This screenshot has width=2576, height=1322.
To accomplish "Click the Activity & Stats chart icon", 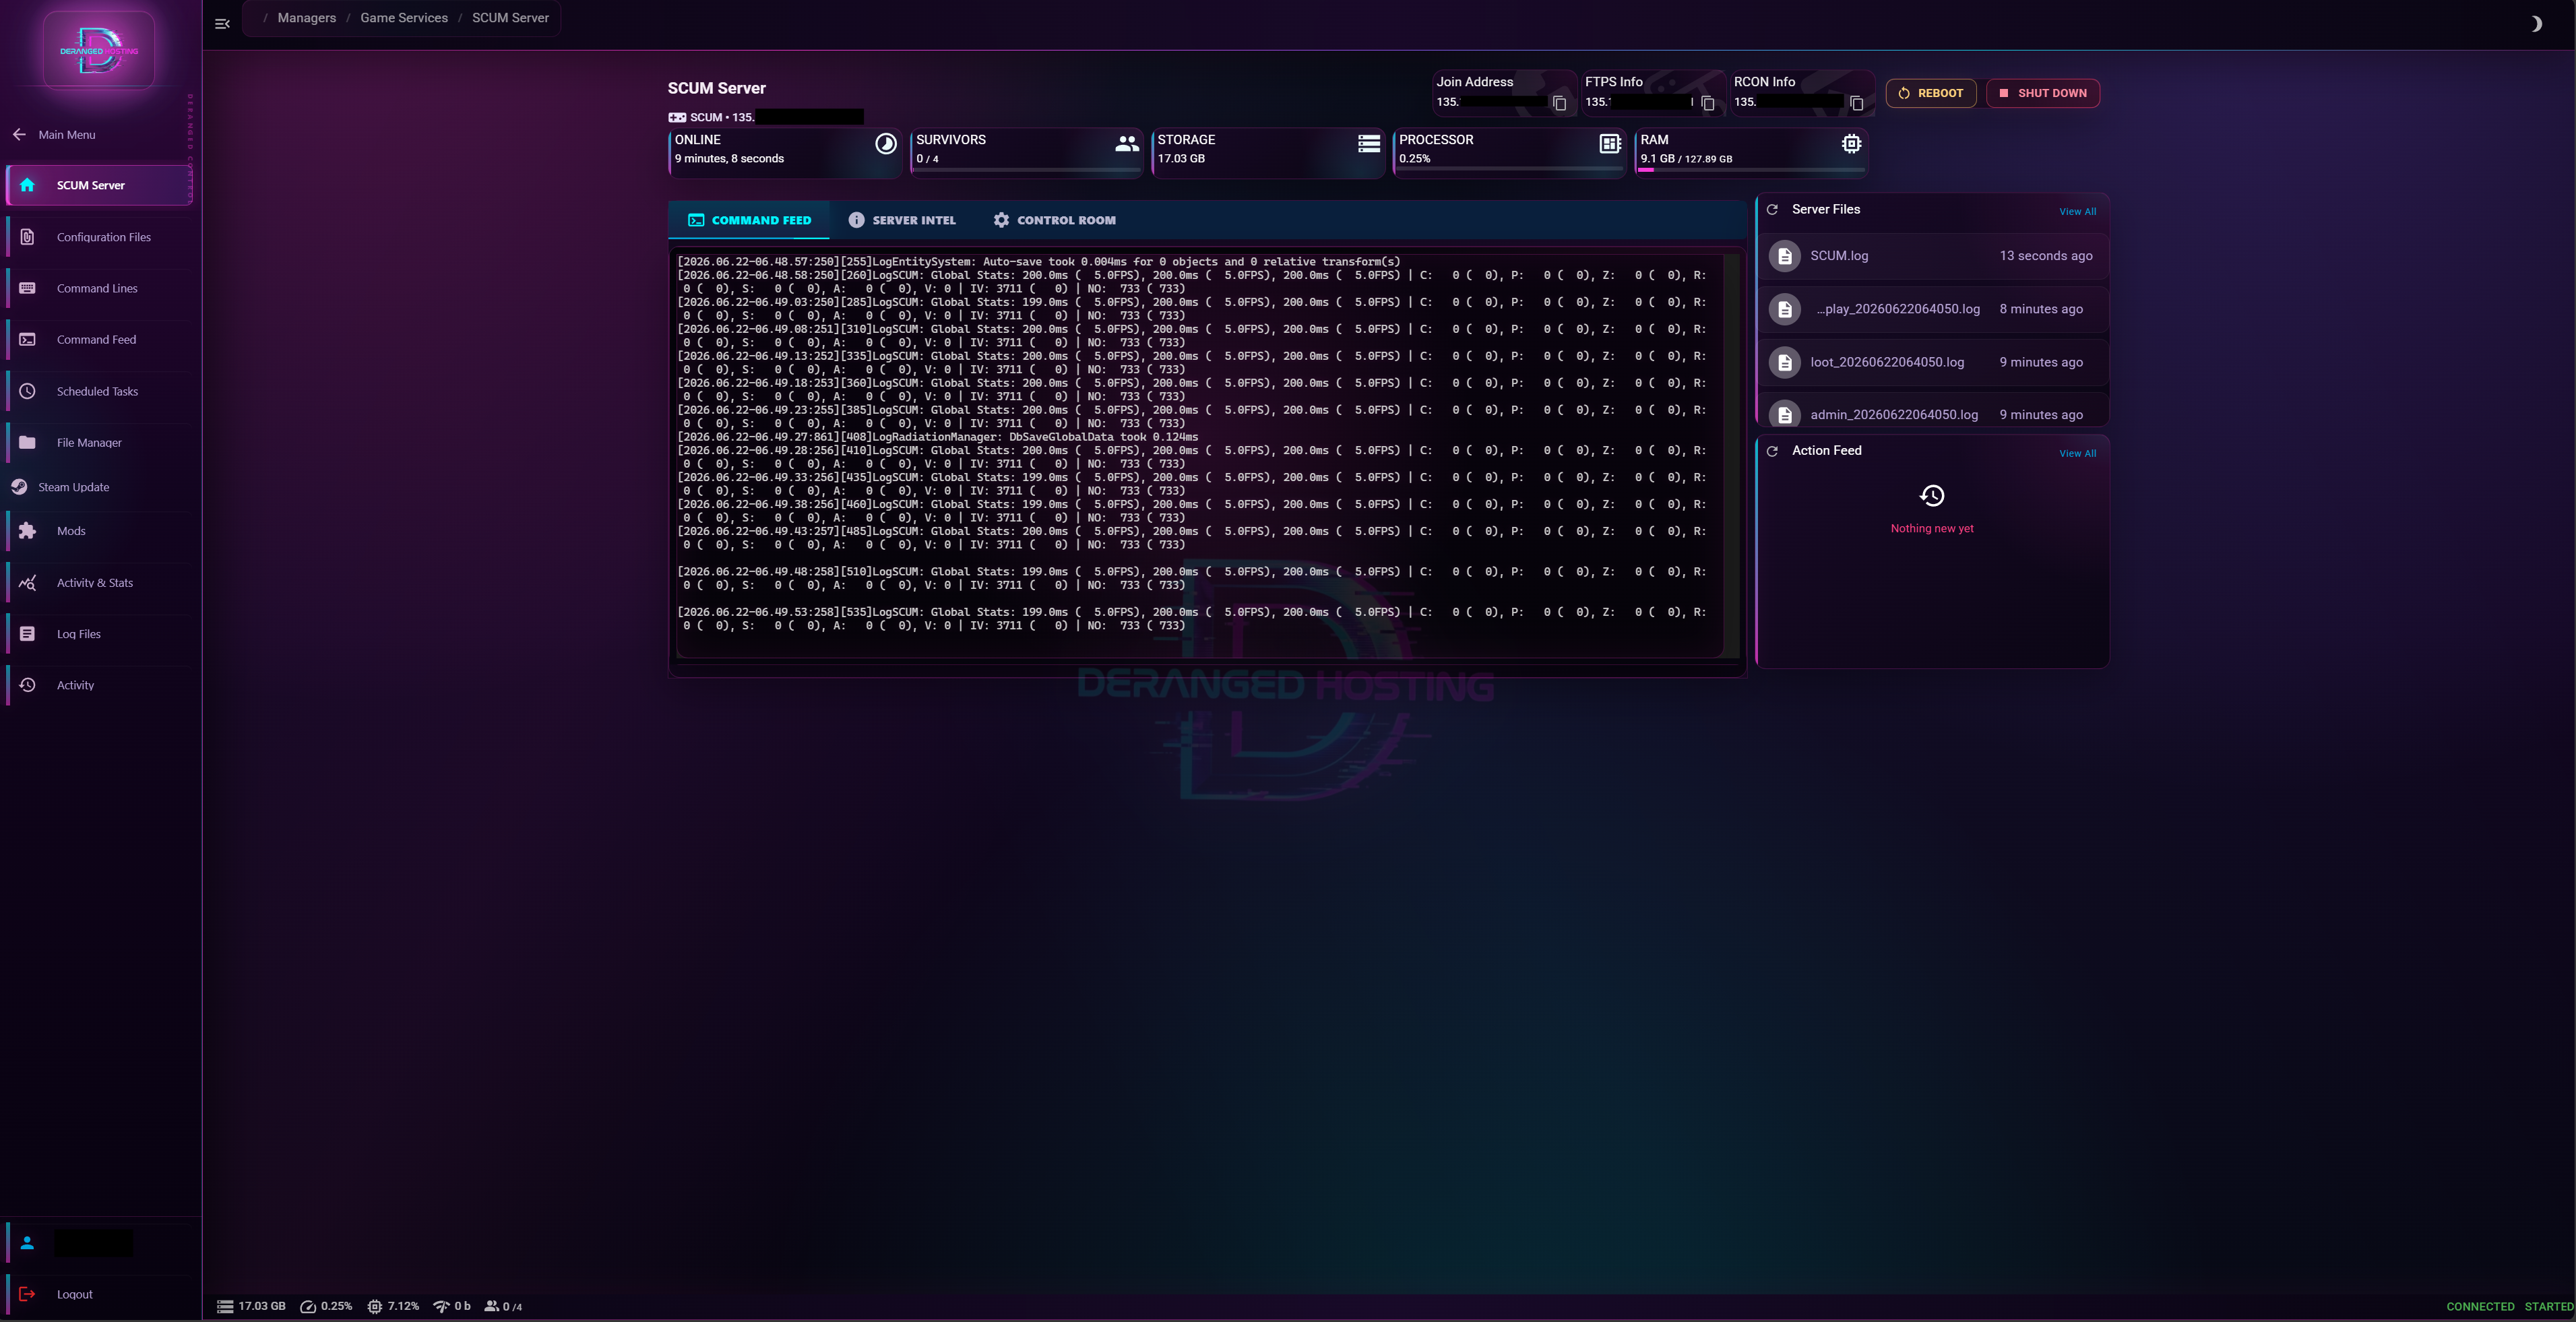I will tap(27, 583).
